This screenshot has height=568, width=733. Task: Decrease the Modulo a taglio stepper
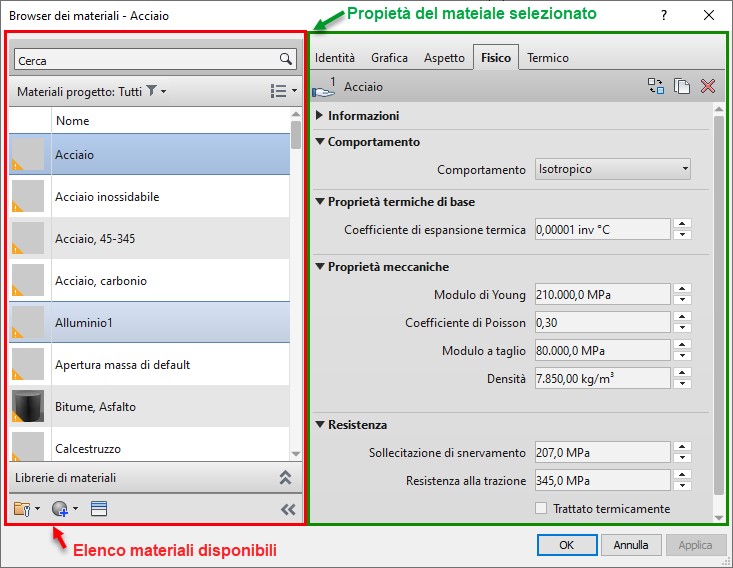[x=683, y=356]
